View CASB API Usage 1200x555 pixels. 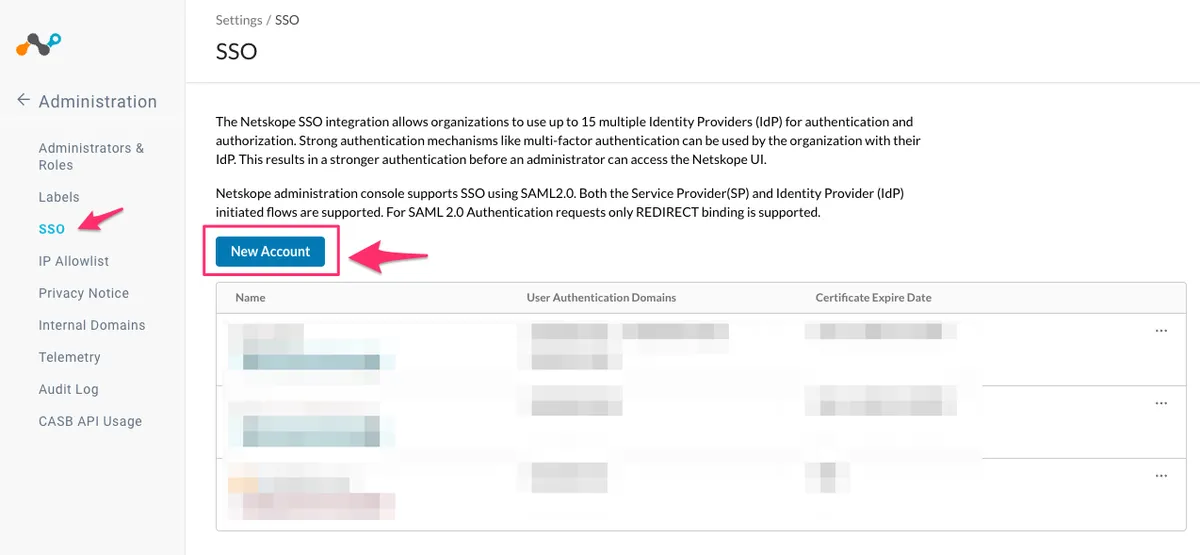90,421
